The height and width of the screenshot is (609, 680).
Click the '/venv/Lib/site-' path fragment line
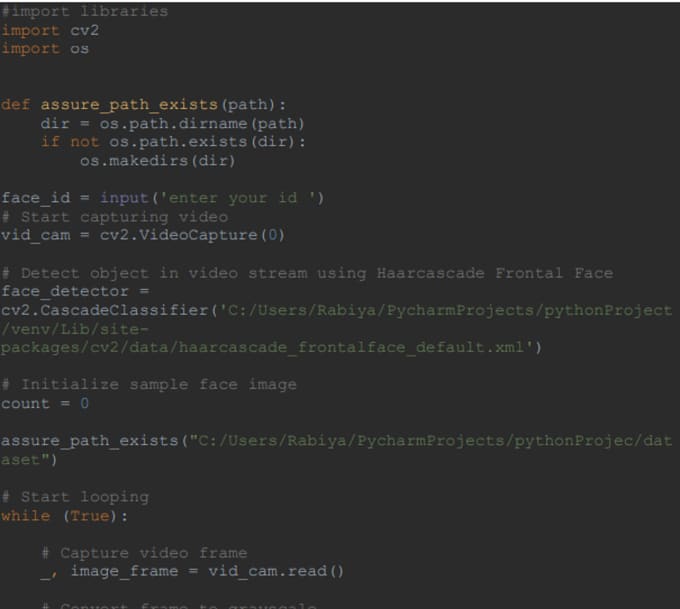[x=75, y=330]
